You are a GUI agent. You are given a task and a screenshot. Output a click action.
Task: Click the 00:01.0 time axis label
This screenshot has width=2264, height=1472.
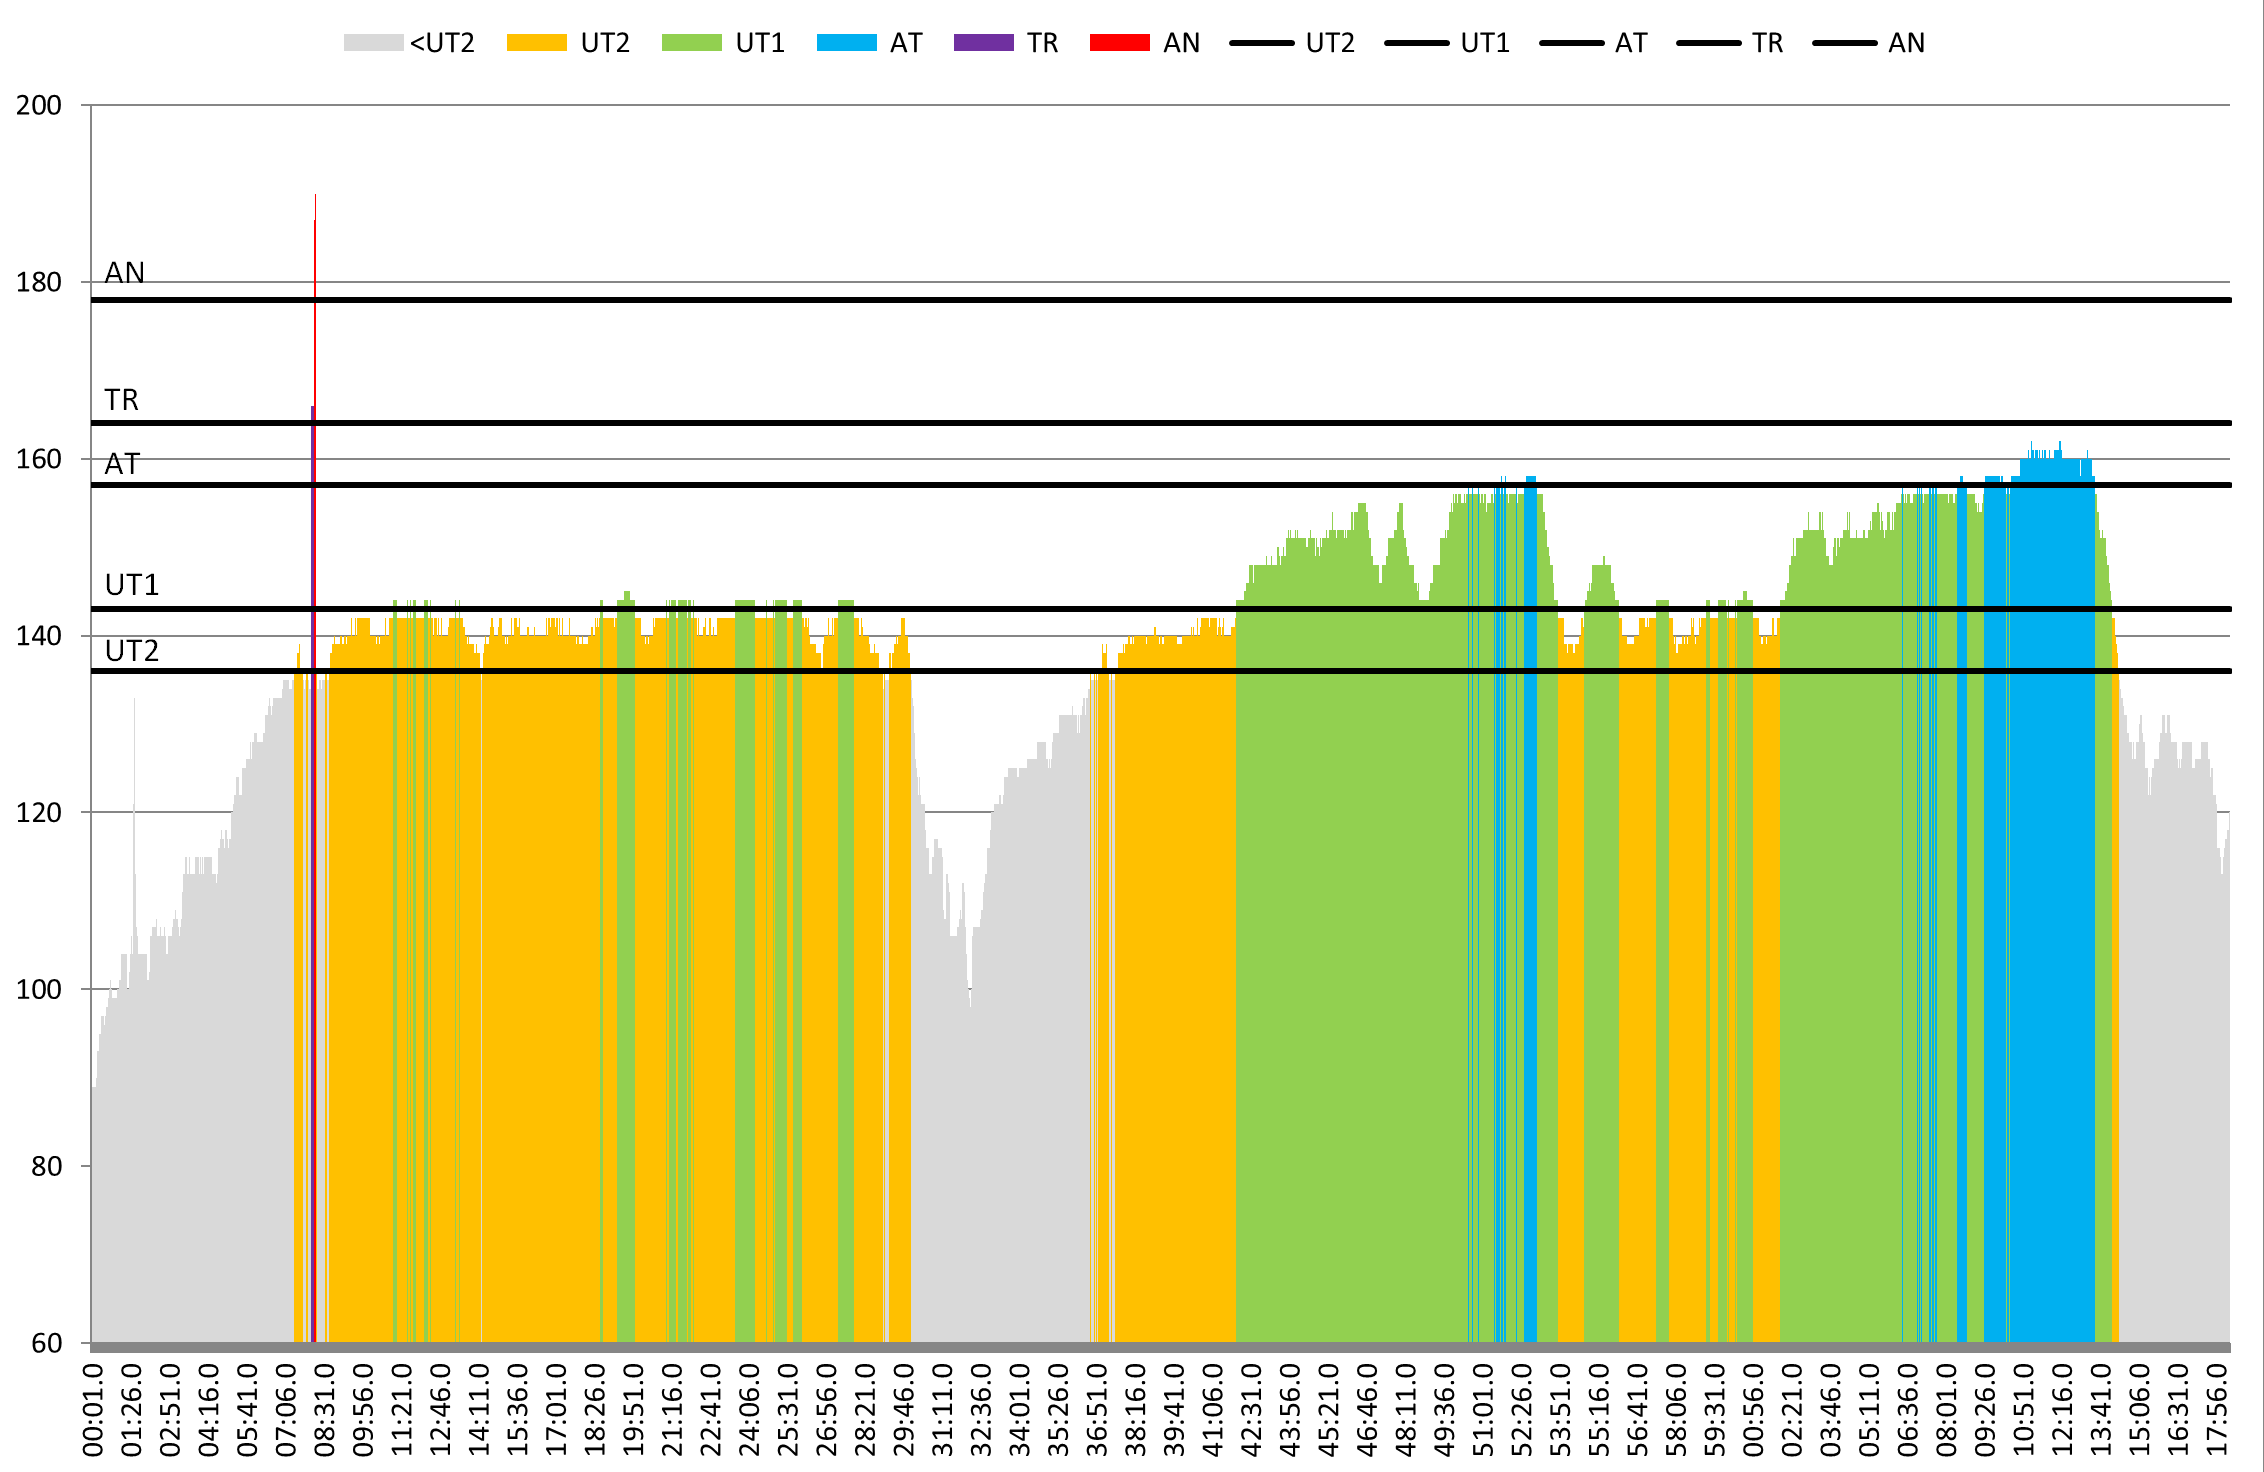pos(93,1409)
